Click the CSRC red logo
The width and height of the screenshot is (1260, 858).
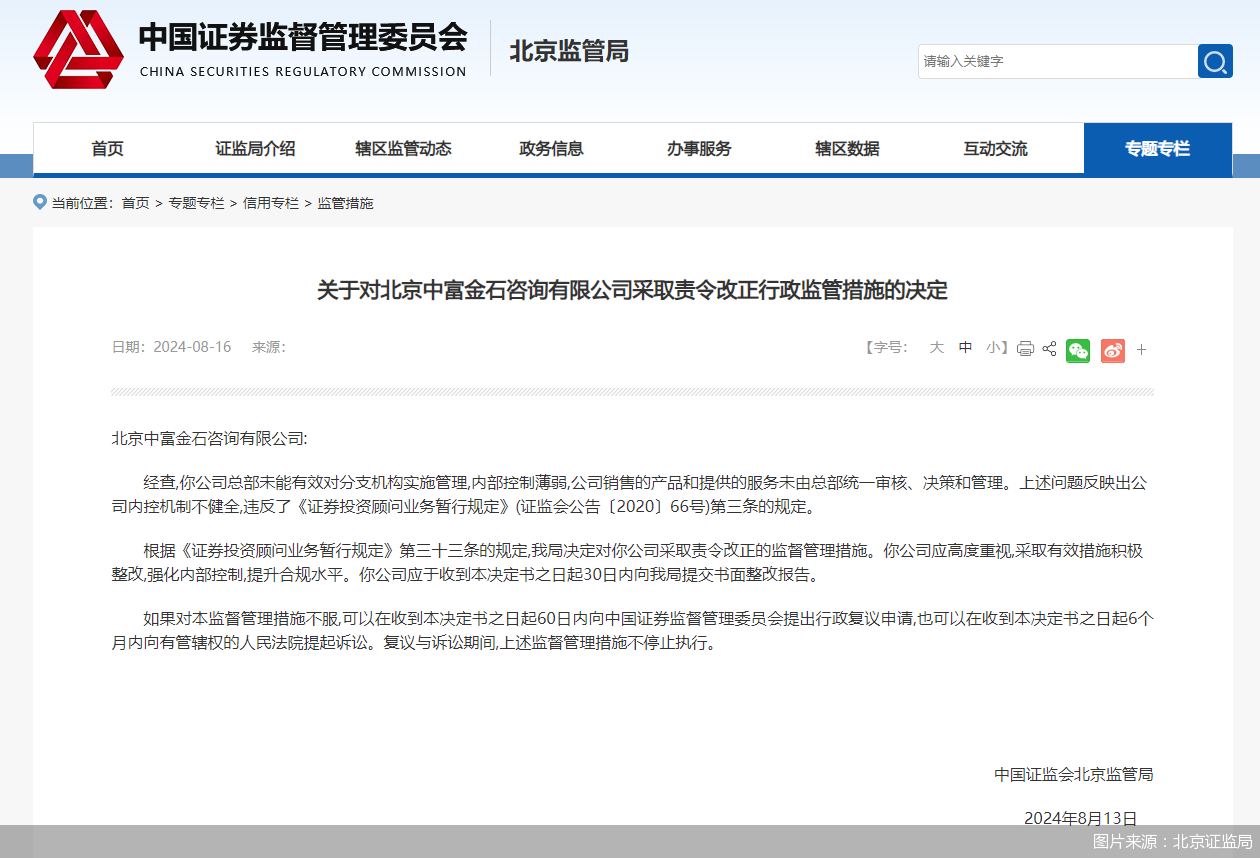click(79, 49)
